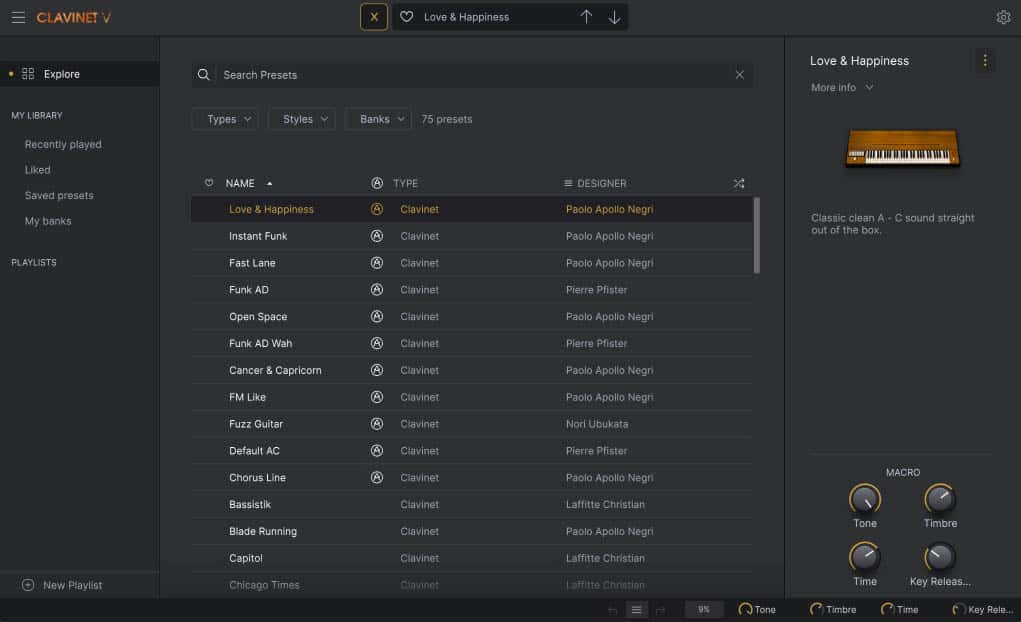Open the Banks filter dropdown

378,119
